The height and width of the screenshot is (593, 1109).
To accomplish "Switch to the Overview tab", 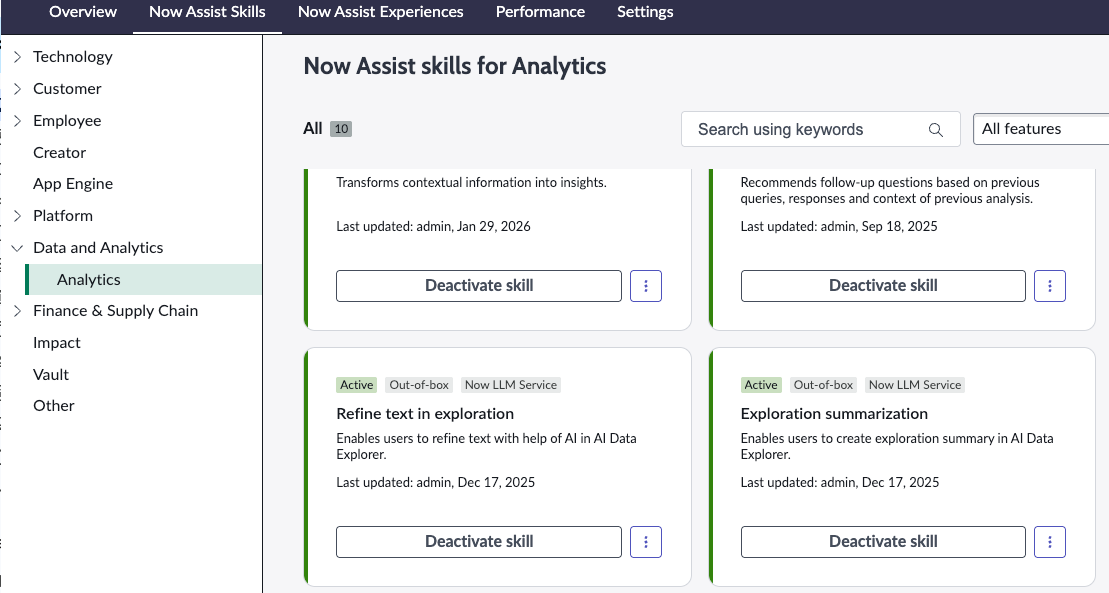I will [x=83, y=12].
